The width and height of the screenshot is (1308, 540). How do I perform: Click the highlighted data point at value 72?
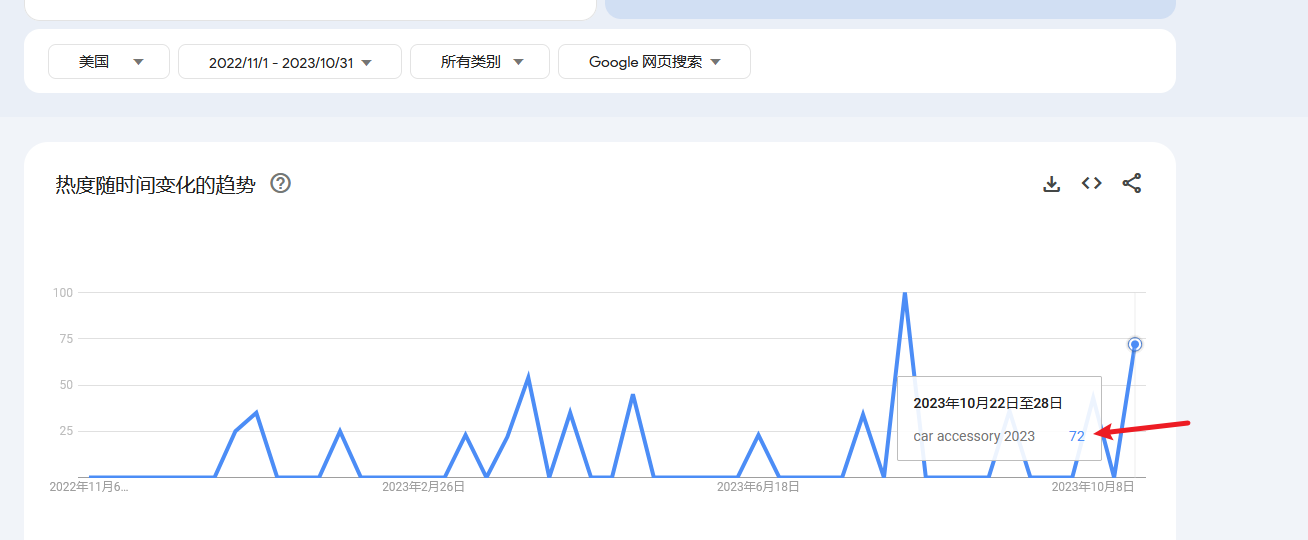click(1135, 344)
